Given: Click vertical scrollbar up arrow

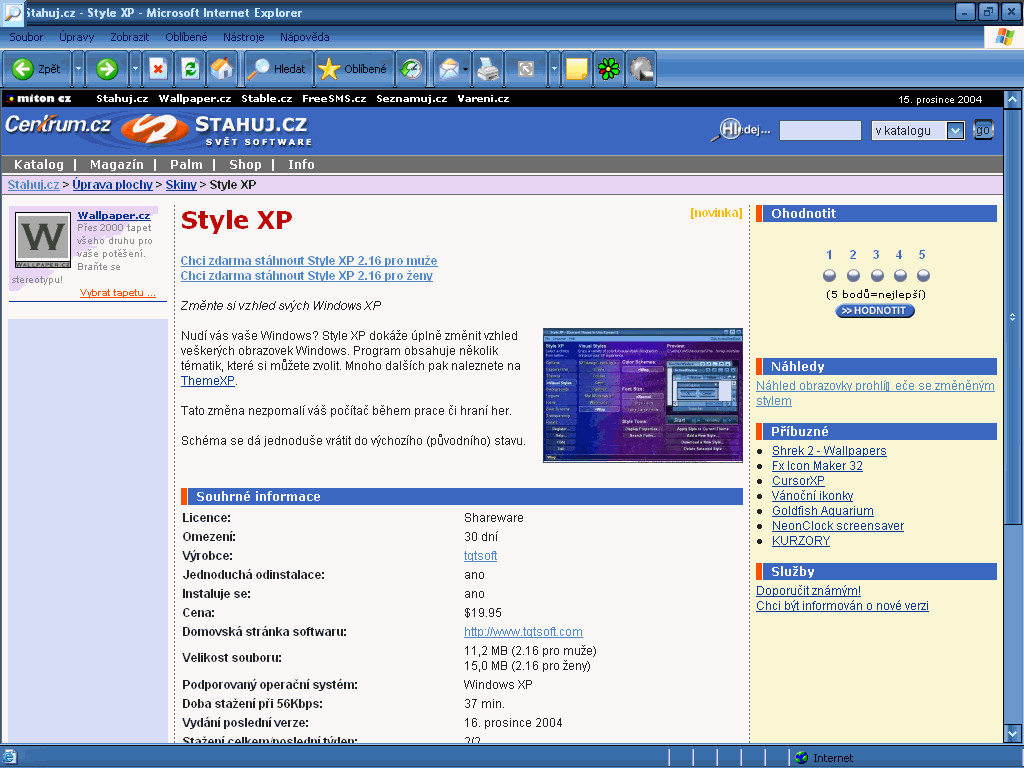Looking at the screenshot, I should click(1012, 100).
